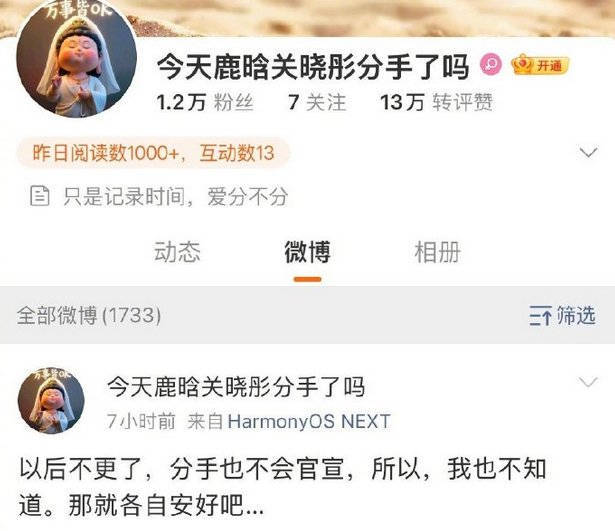Tap the pink female gender badge icon

491,64
